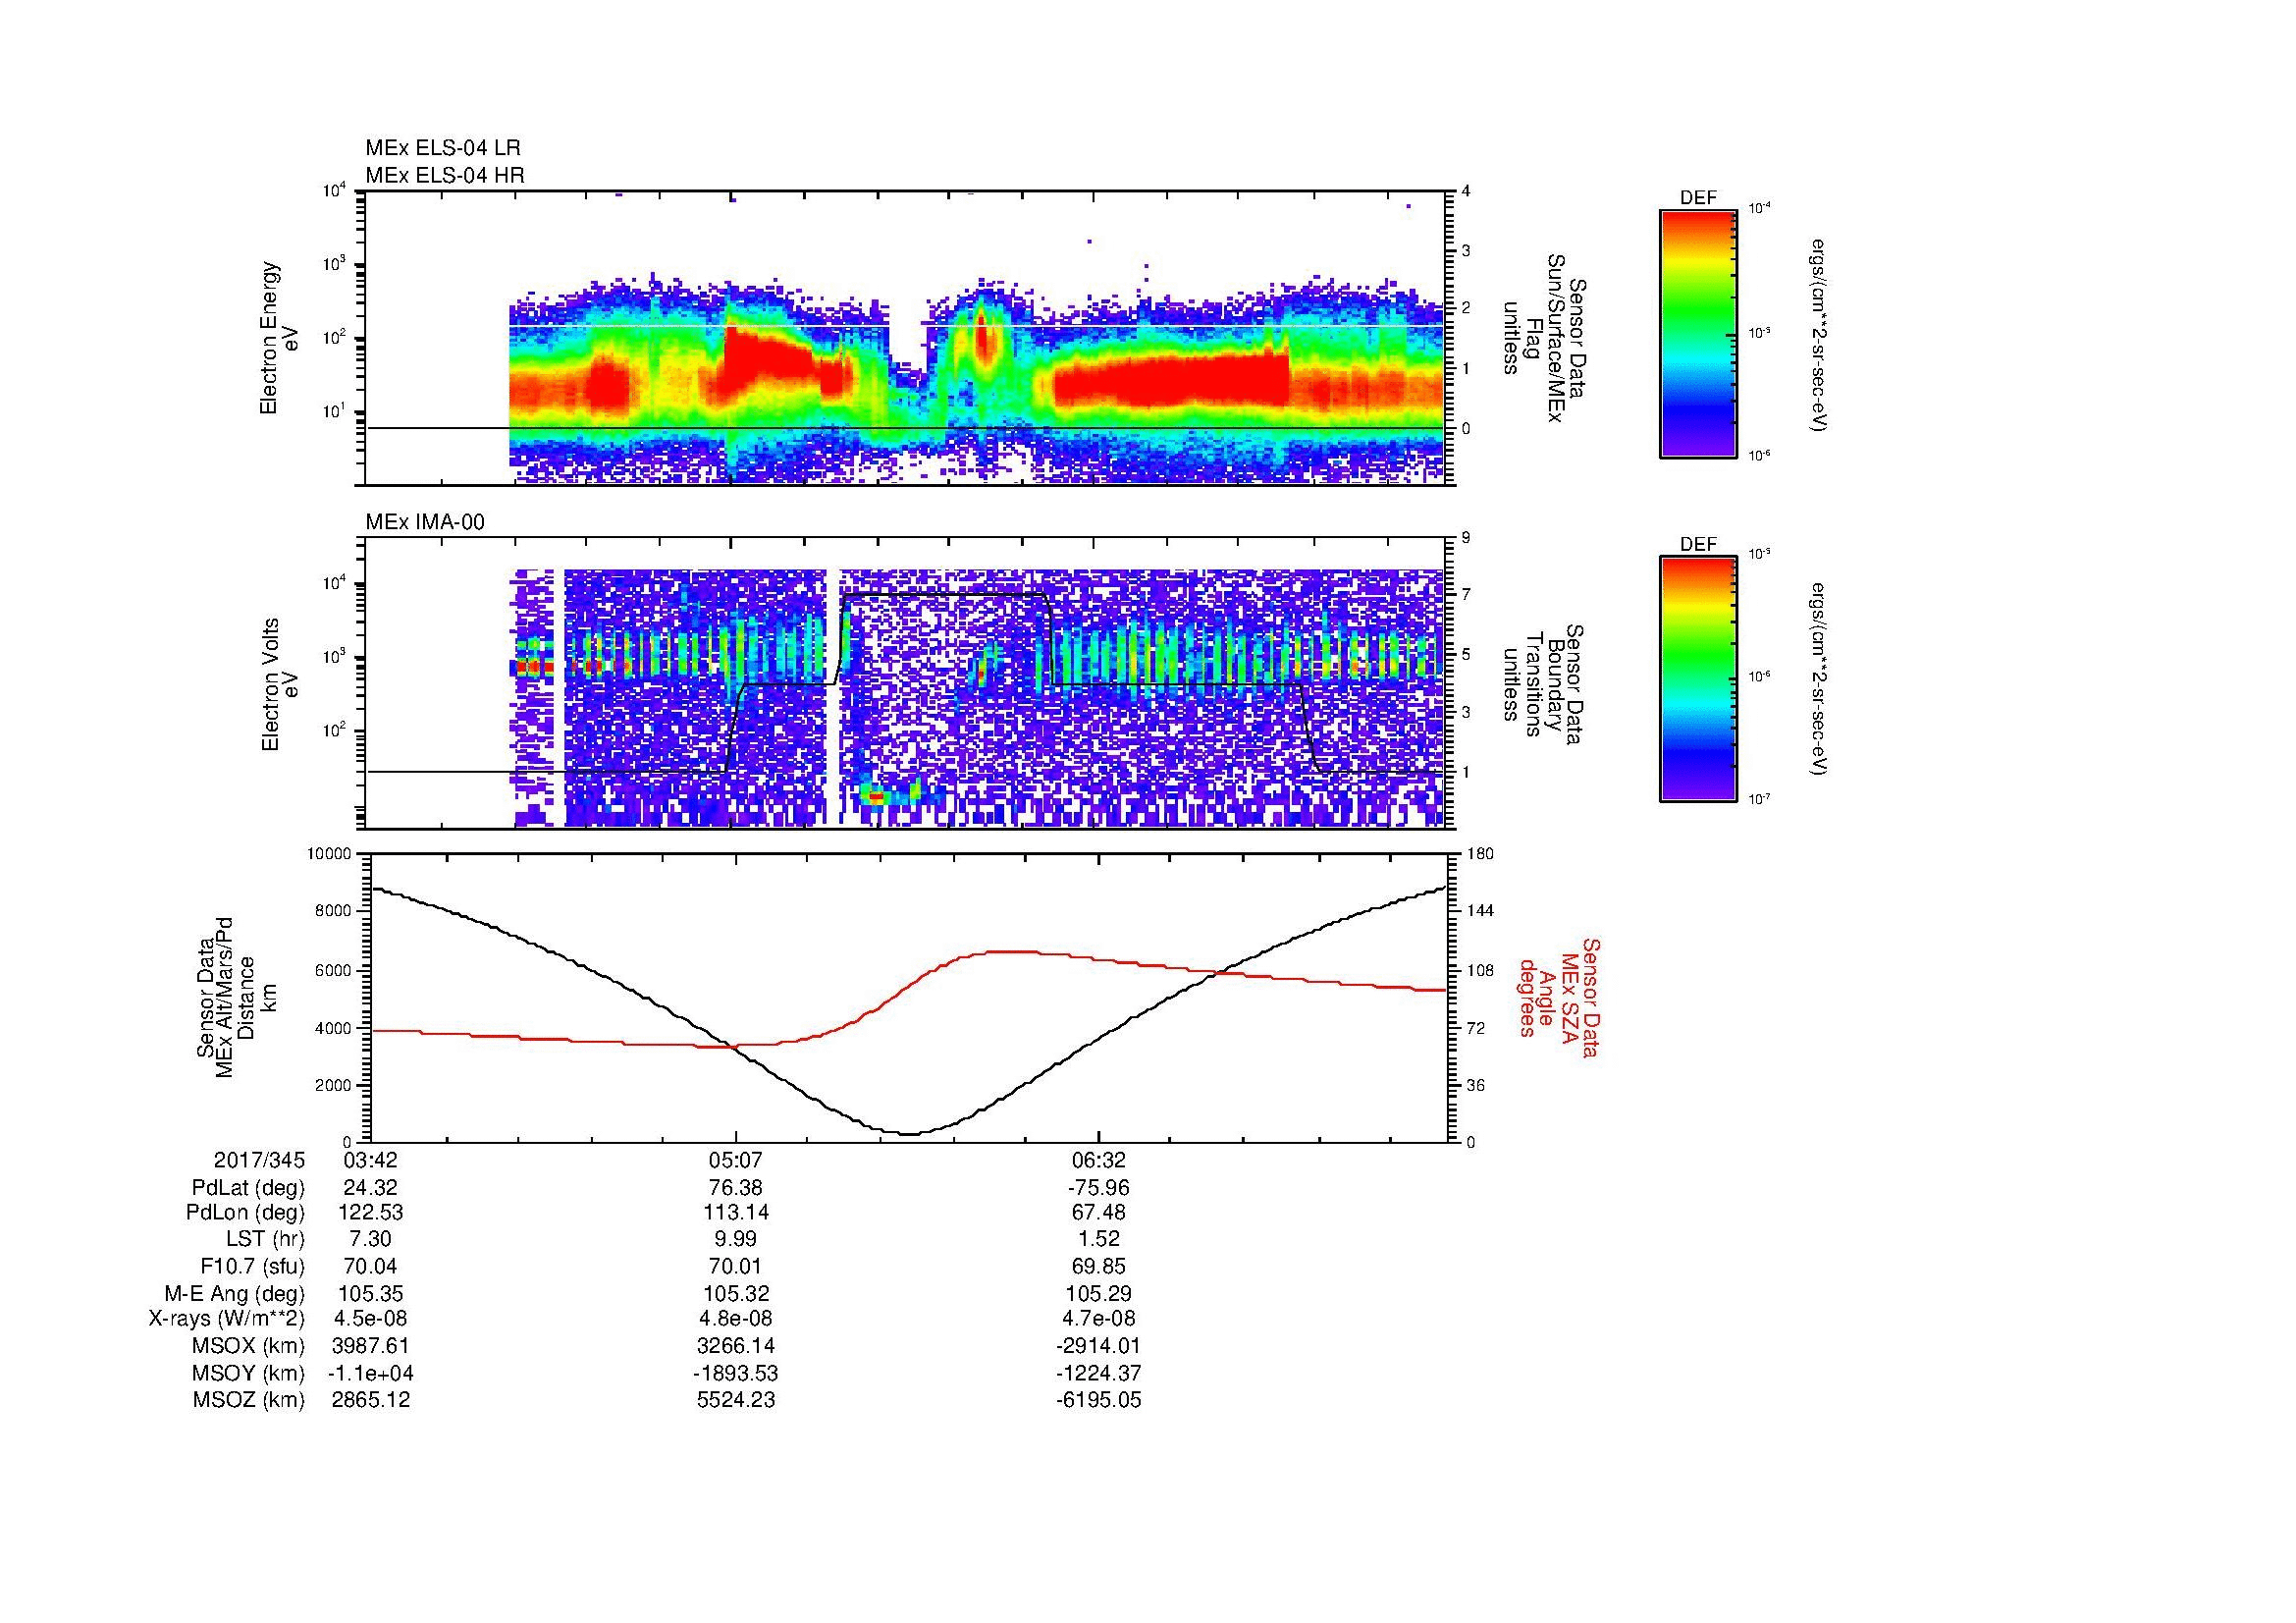Click the altitude and SZA line plot
This screenshot has width=2296, height=1623.
910,998
